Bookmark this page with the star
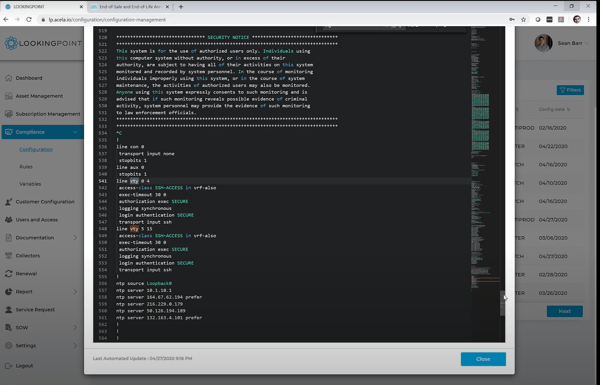This screenshot has width=600, height=385. tap(523, 20)
